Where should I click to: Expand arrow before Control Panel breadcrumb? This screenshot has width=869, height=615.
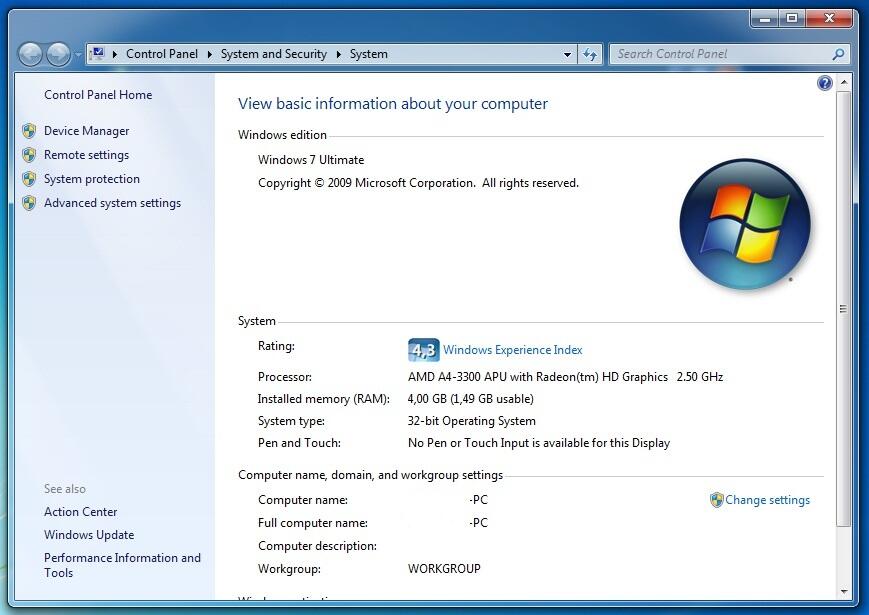click(115, 54)
